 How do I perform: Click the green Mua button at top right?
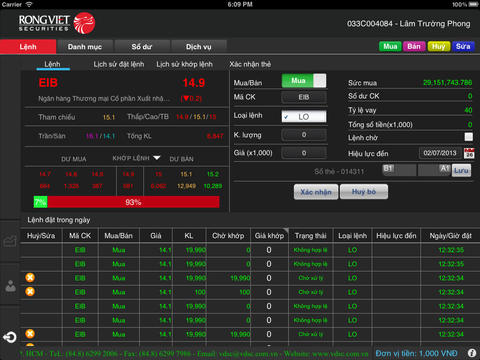(x=390, y=46)
